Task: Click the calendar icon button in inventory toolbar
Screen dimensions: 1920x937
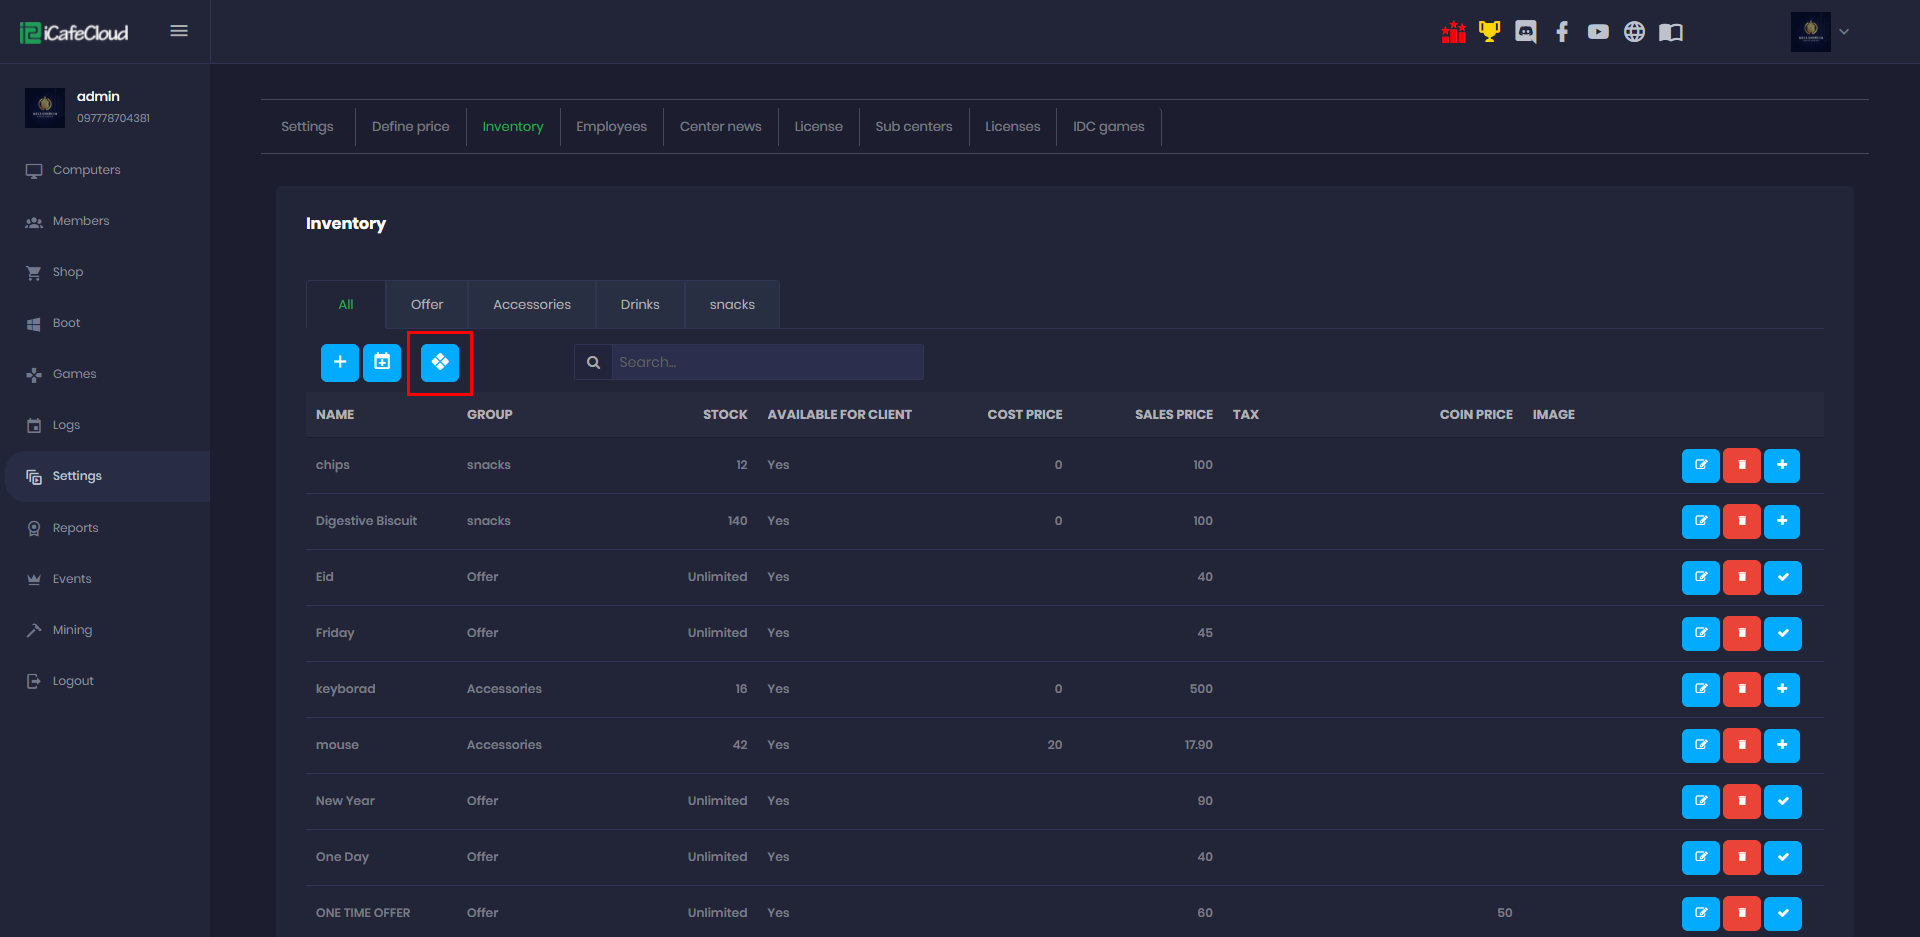Action: [382, 362]
